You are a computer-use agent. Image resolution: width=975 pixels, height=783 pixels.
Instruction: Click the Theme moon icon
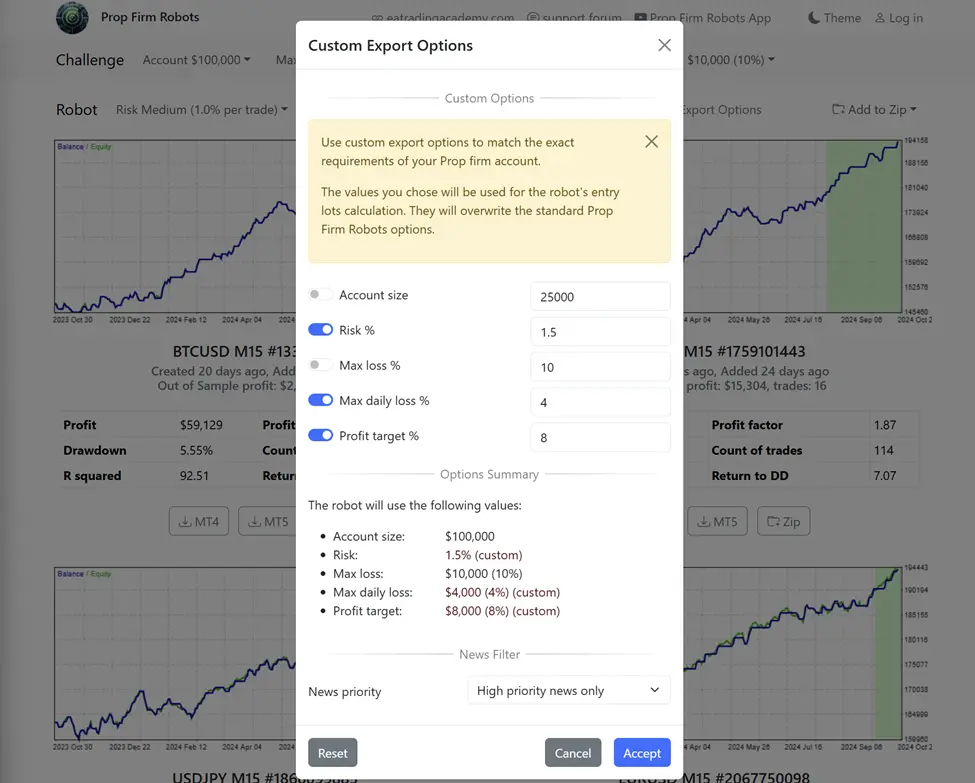[x=814, y=18]
